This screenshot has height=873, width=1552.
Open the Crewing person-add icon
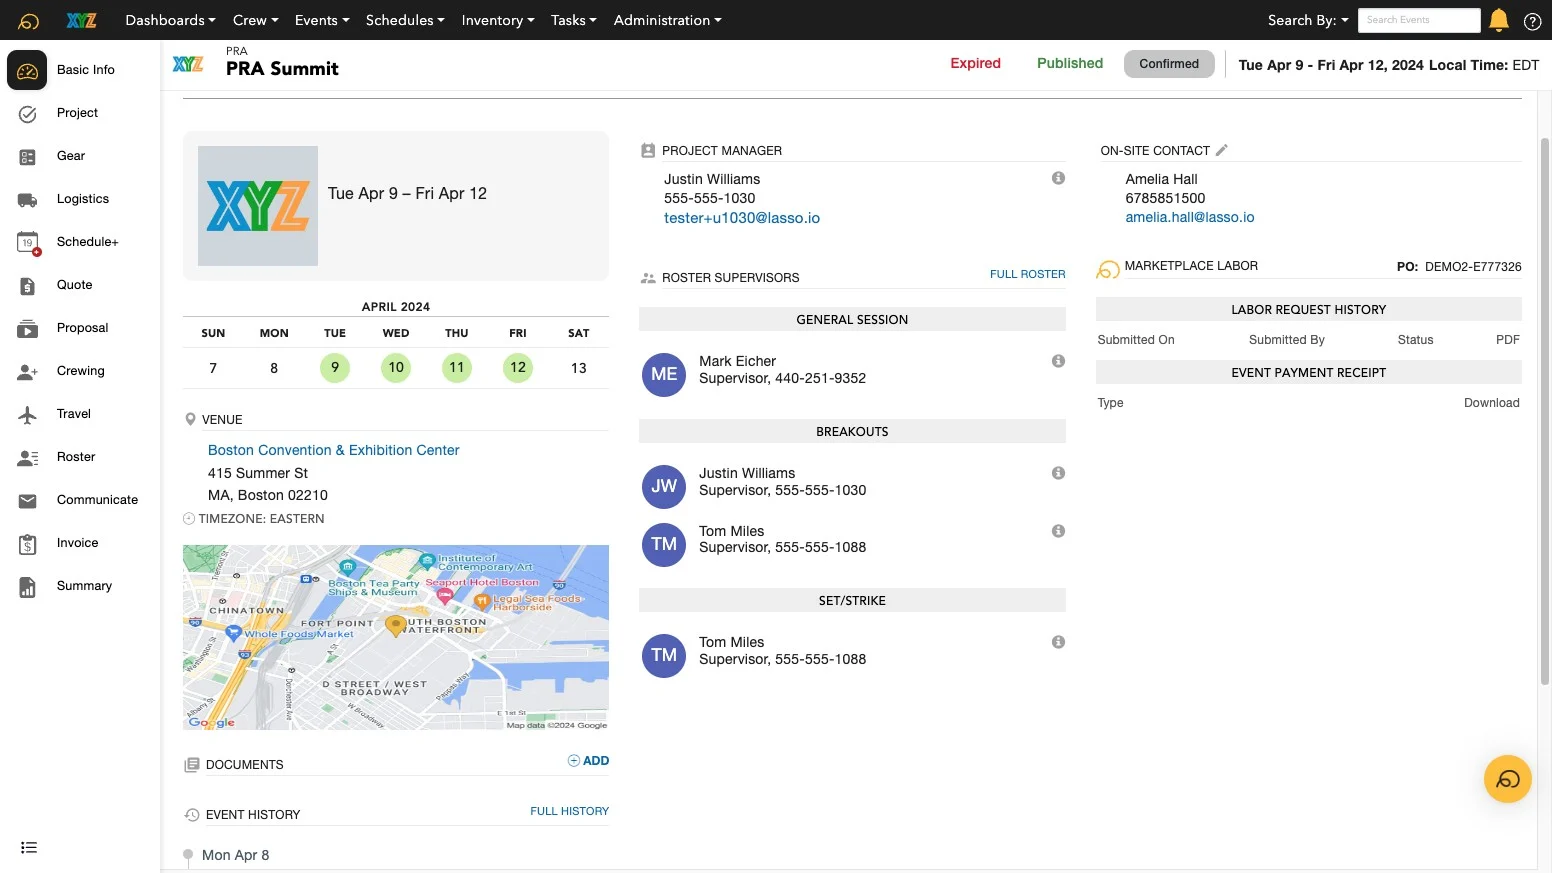click(x=28, y=372)
